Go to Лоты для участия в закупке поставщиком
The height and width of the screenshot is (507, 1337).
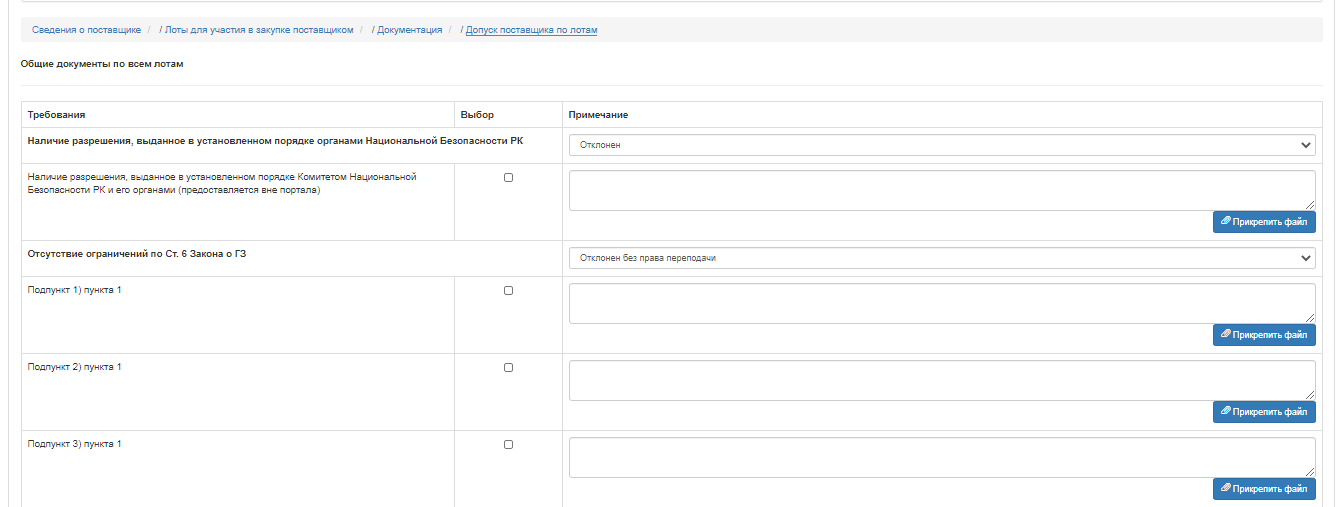point(259,30)
